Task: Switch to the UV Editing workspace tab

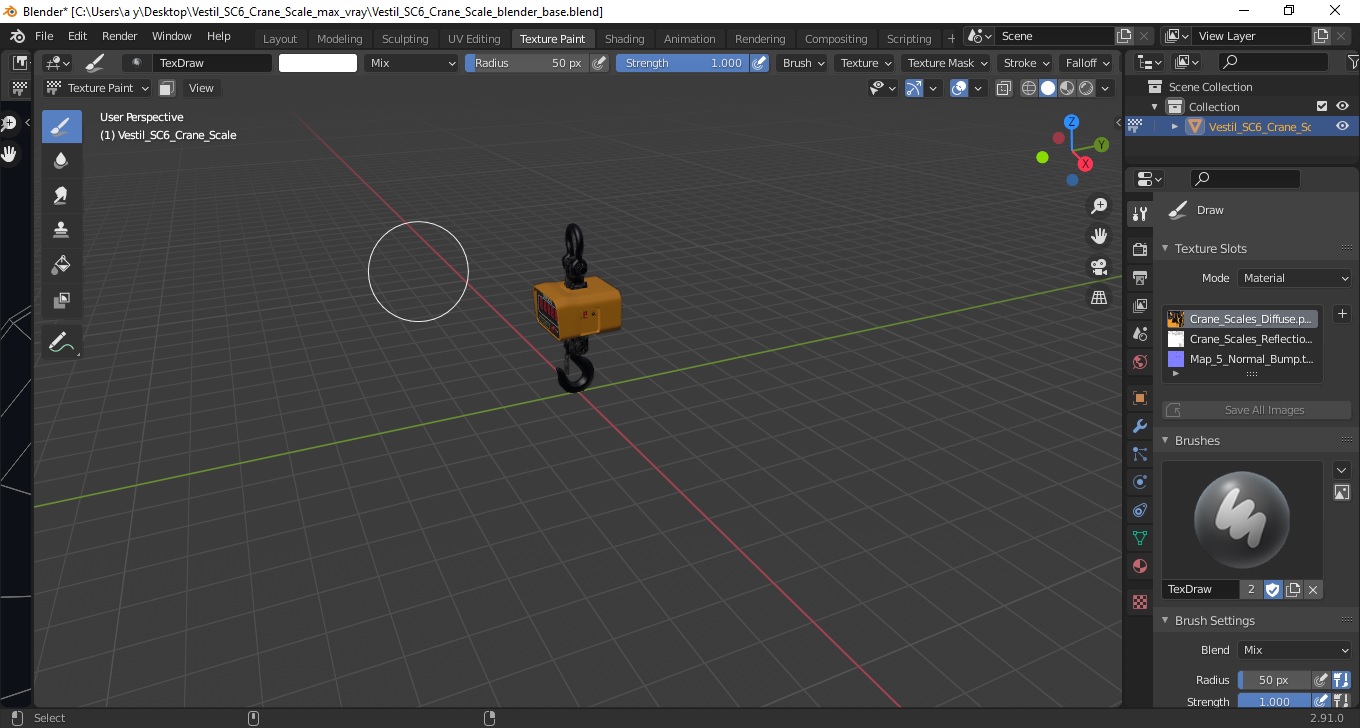Action: pos(474,39)
